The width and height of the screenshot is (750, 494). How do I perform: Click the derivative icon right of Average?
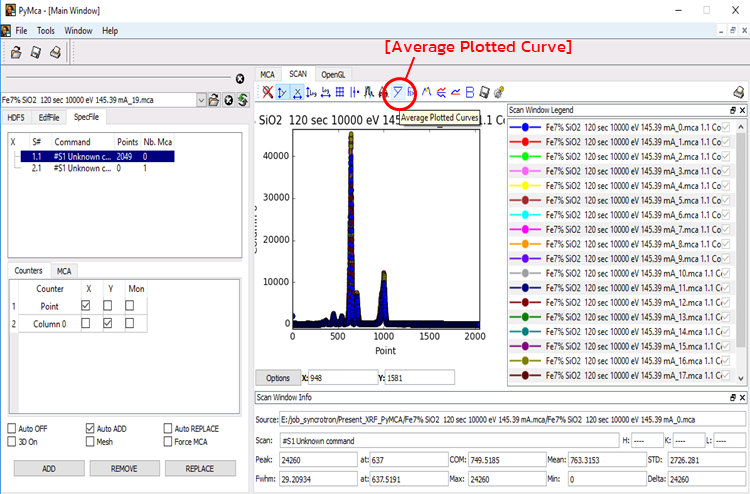click(x=411, y=92)
